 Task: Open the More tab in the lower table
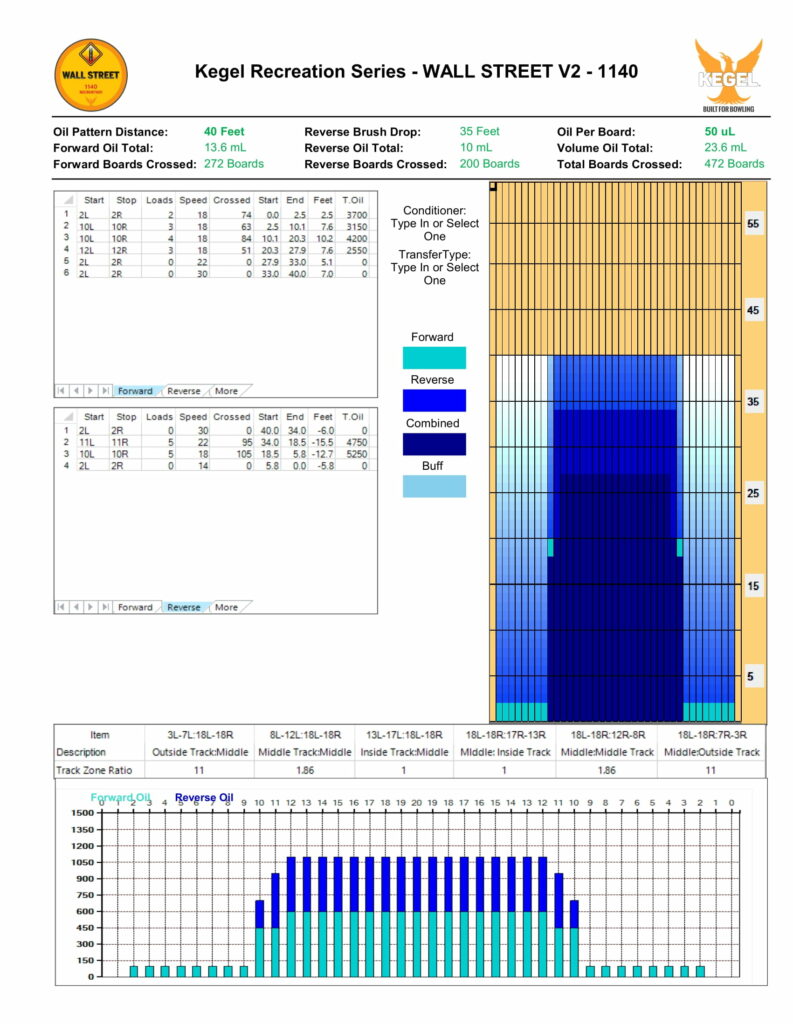227,607
